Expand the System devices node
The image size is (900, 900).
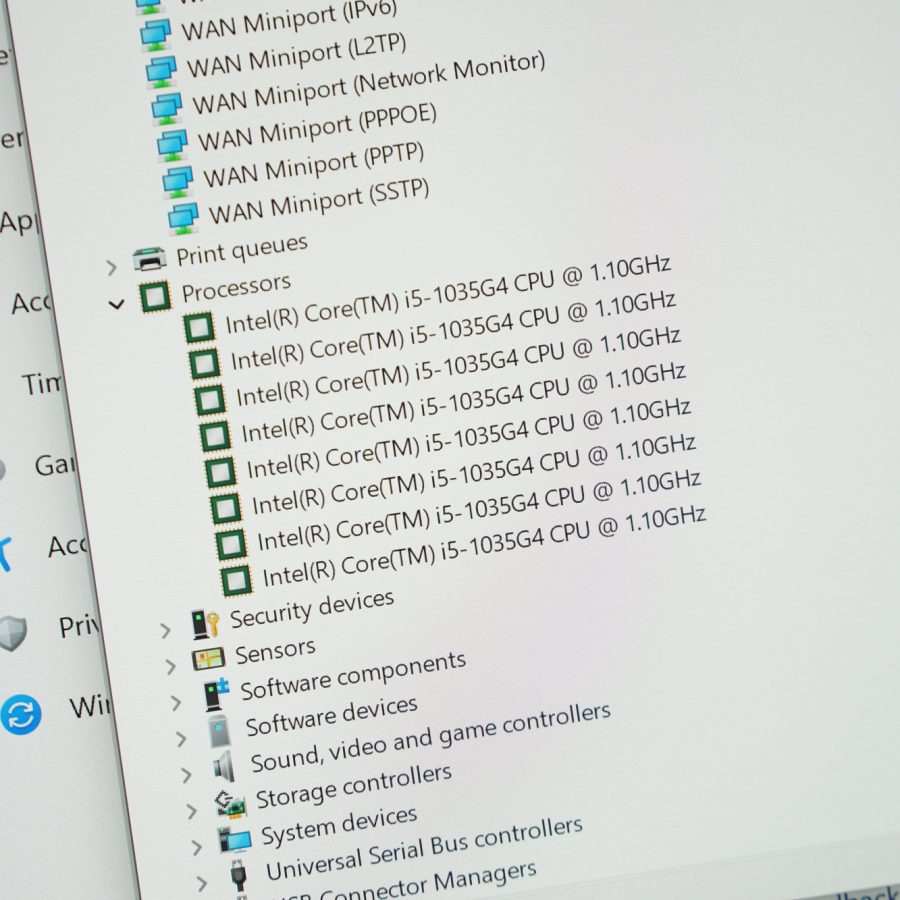click(197, 848)
